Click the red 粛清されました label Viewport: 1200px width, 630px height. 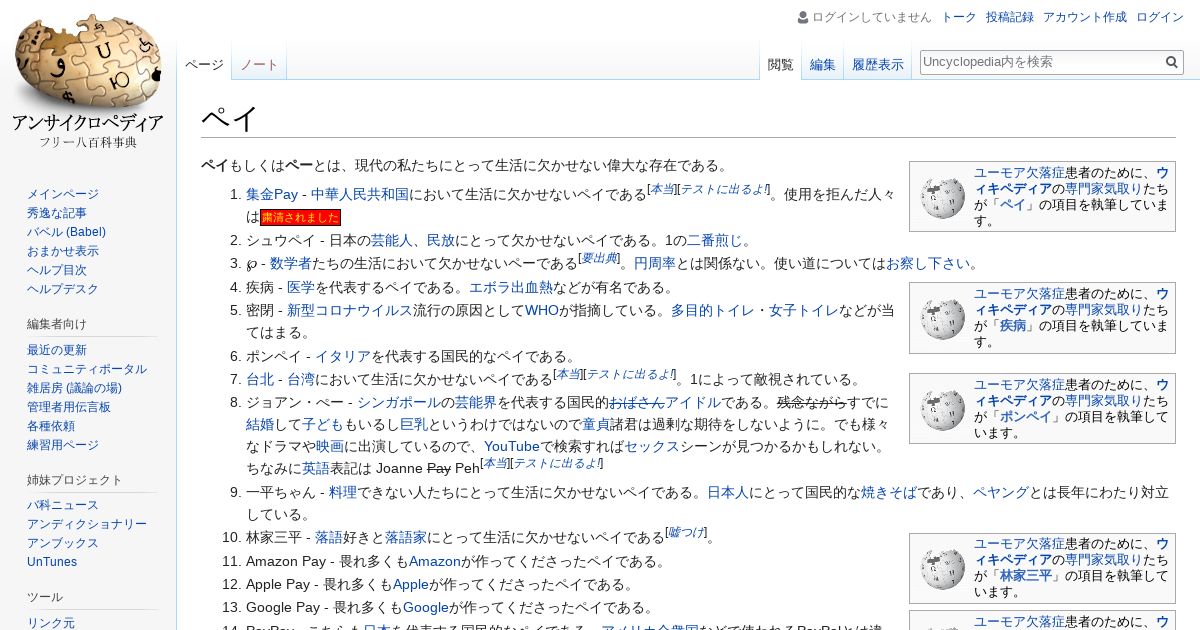(300, 217)
